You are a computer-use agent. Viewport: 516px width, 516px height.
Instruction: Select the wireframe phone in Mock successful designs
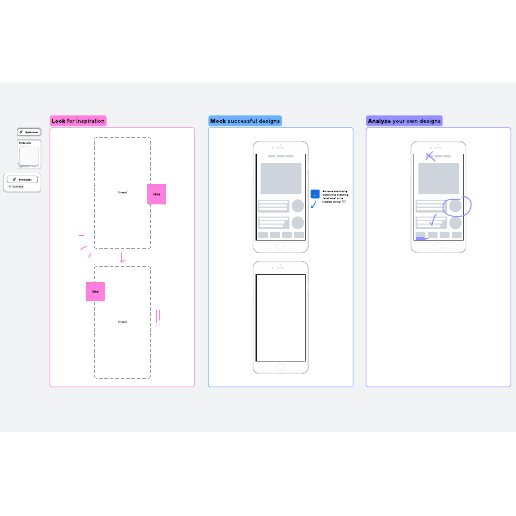[x=281, y=197]
